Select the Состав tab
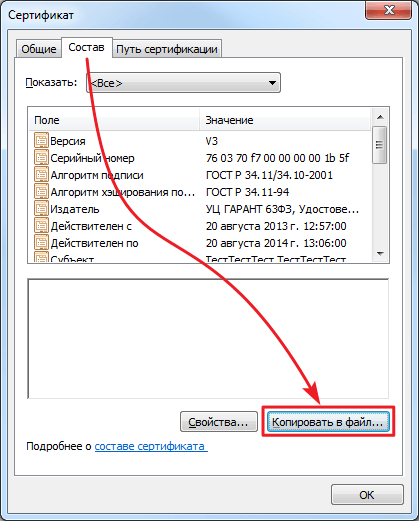The image size is (419, 521). click(86, 47)
